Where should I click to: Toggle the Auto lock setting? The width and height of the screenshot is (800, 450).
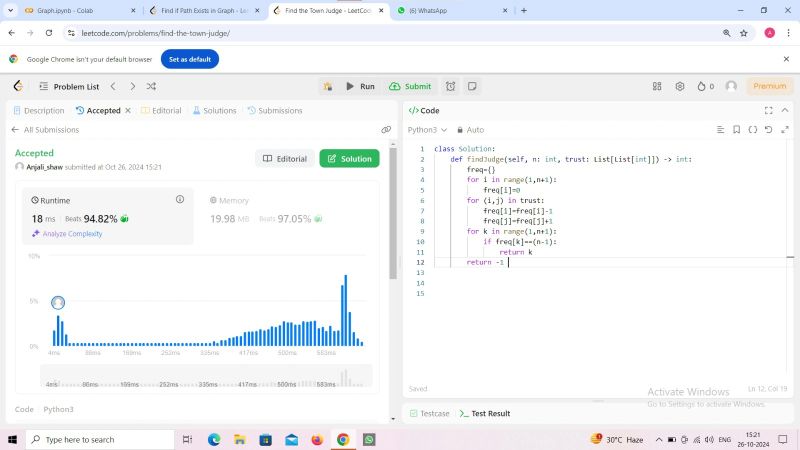click(x=470, y=130)
